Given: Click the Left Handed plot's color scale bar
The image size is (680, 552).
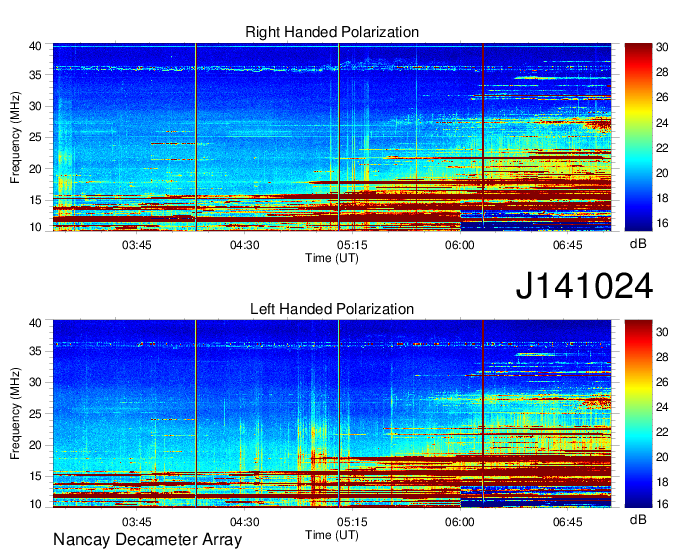Looking at the screenshot, I should click(x=638, y=414).
